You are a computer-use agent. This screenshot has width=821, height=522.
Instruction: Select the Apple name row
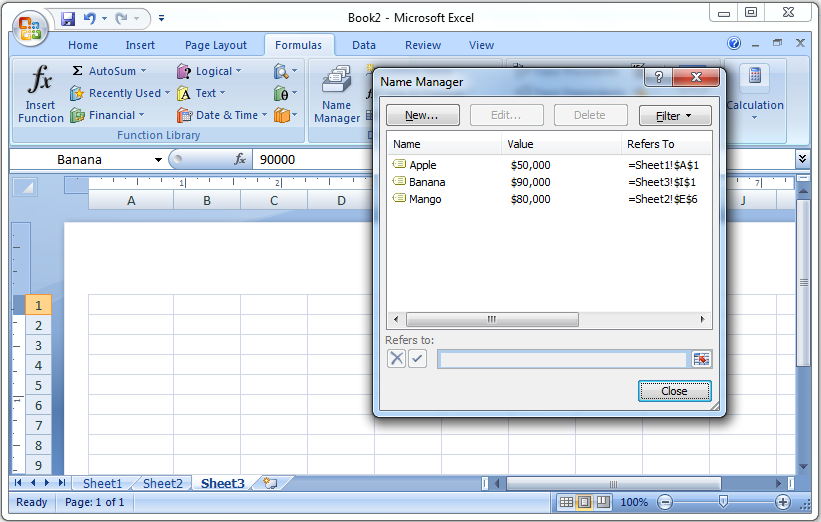coord(549,165)
